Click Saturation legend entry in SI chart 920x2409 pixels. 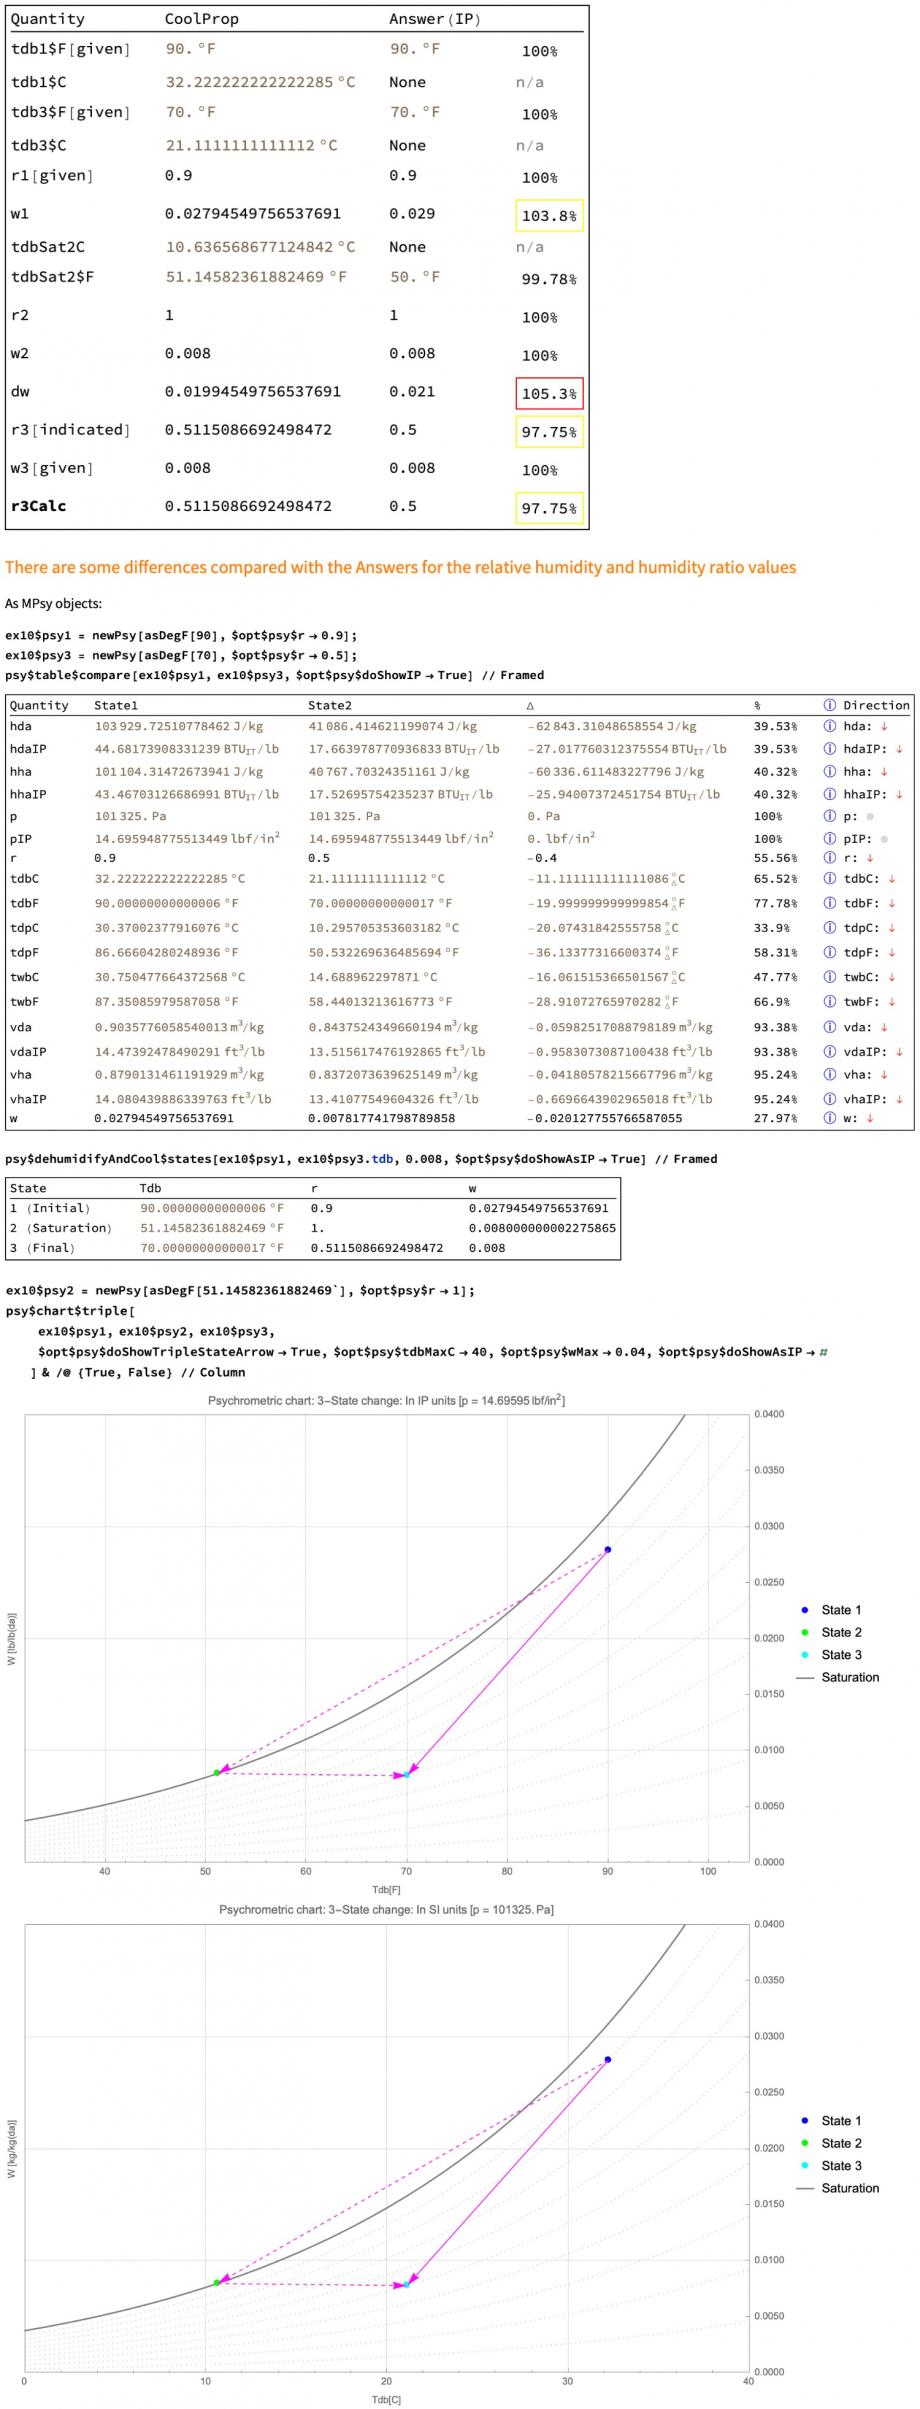(x=849, y=2188)
